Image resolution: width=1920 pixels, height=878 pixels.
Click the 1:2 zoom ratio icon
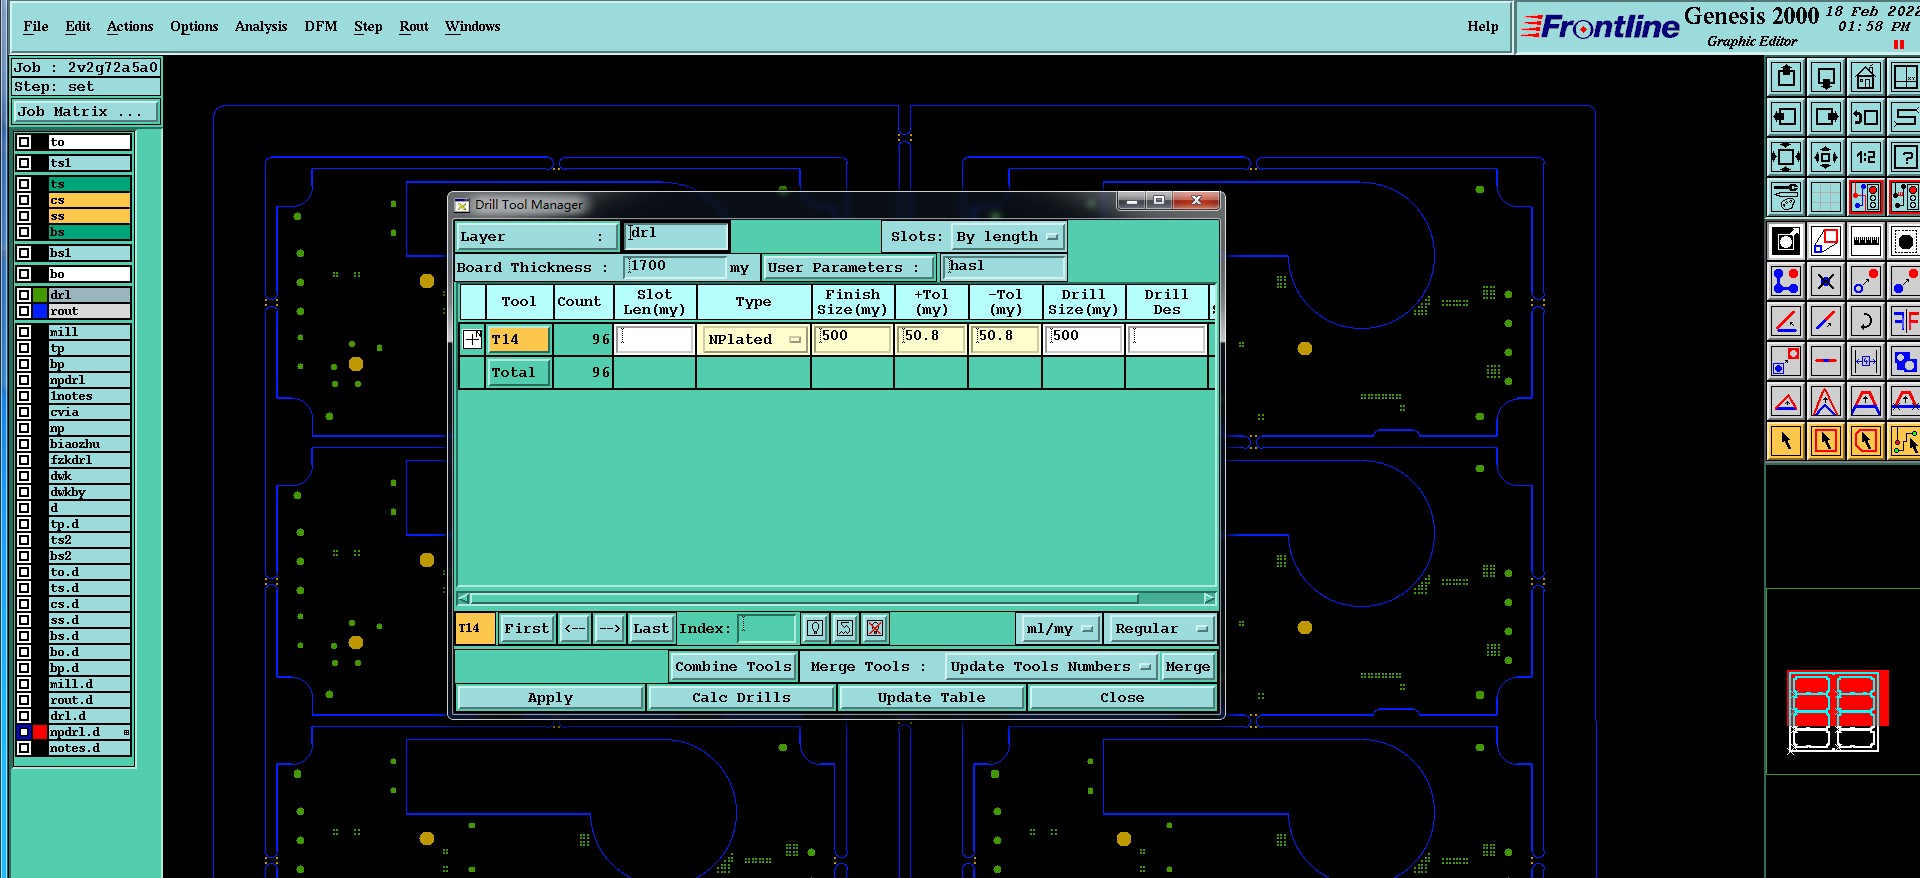[x=1865, y=157]
